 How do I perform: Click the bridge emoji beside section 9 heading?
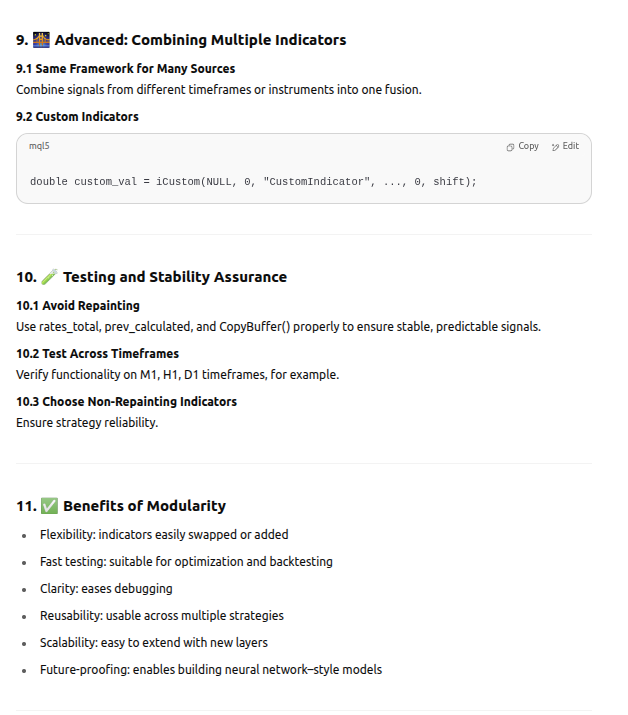click(x=41, y=41)
